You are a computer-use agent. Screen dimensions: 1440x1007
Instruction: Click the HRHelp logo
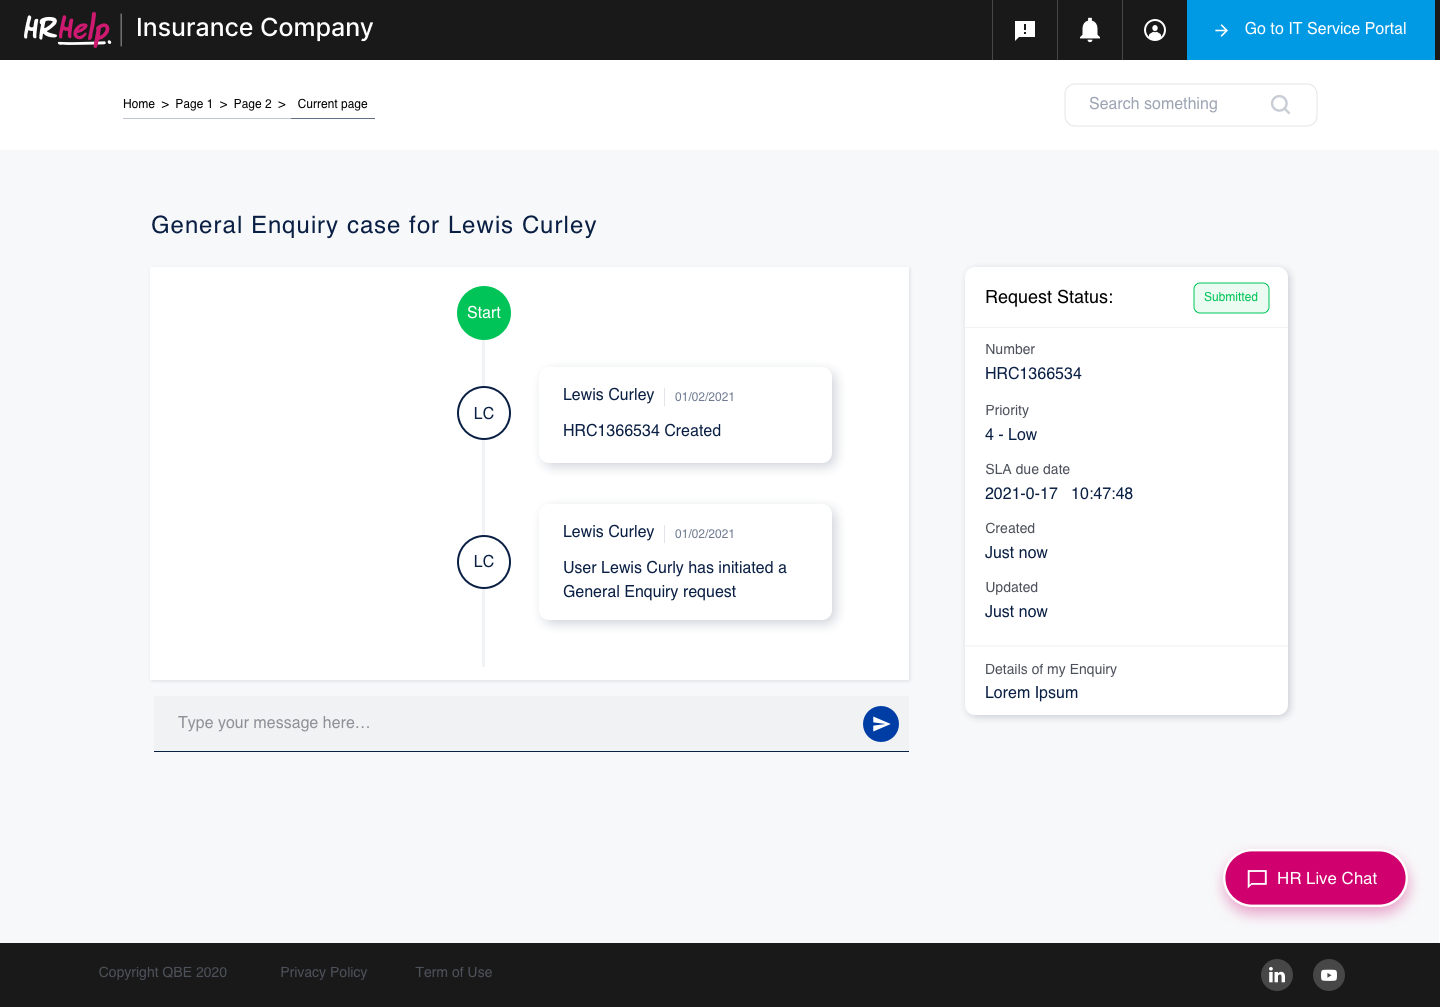tap(66, 29)
